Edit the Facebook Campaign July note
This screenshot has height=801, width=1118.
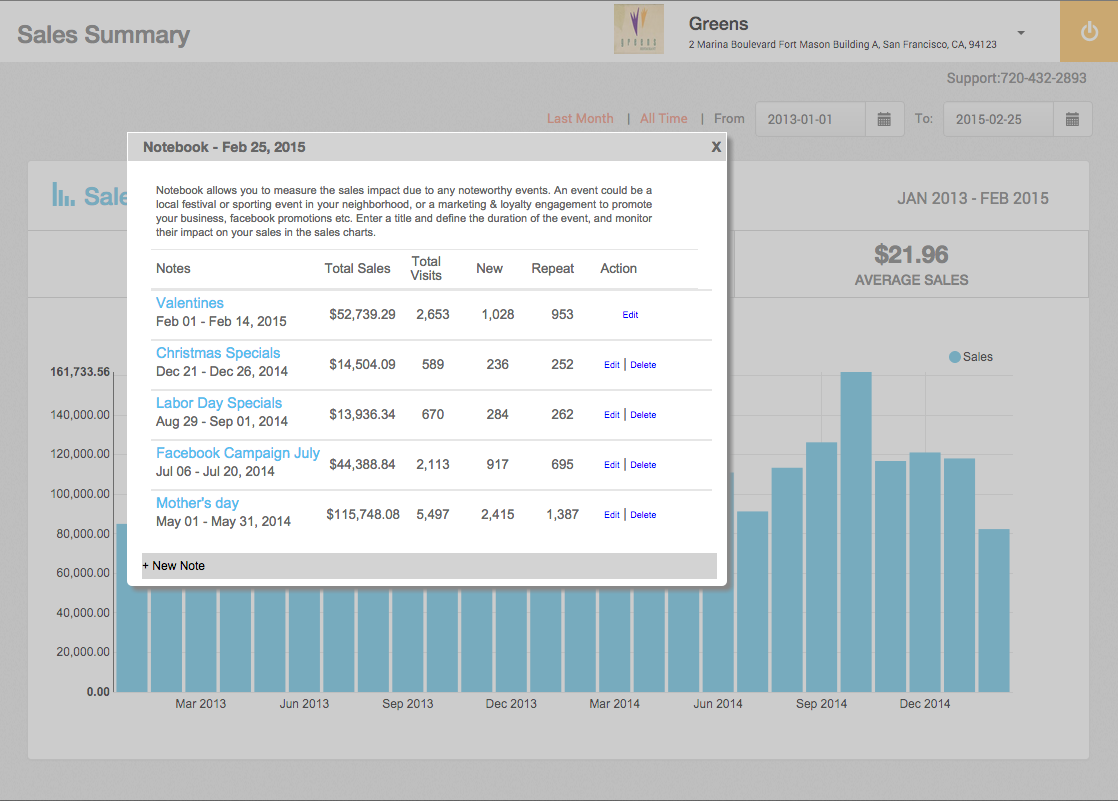click(612, 464)
